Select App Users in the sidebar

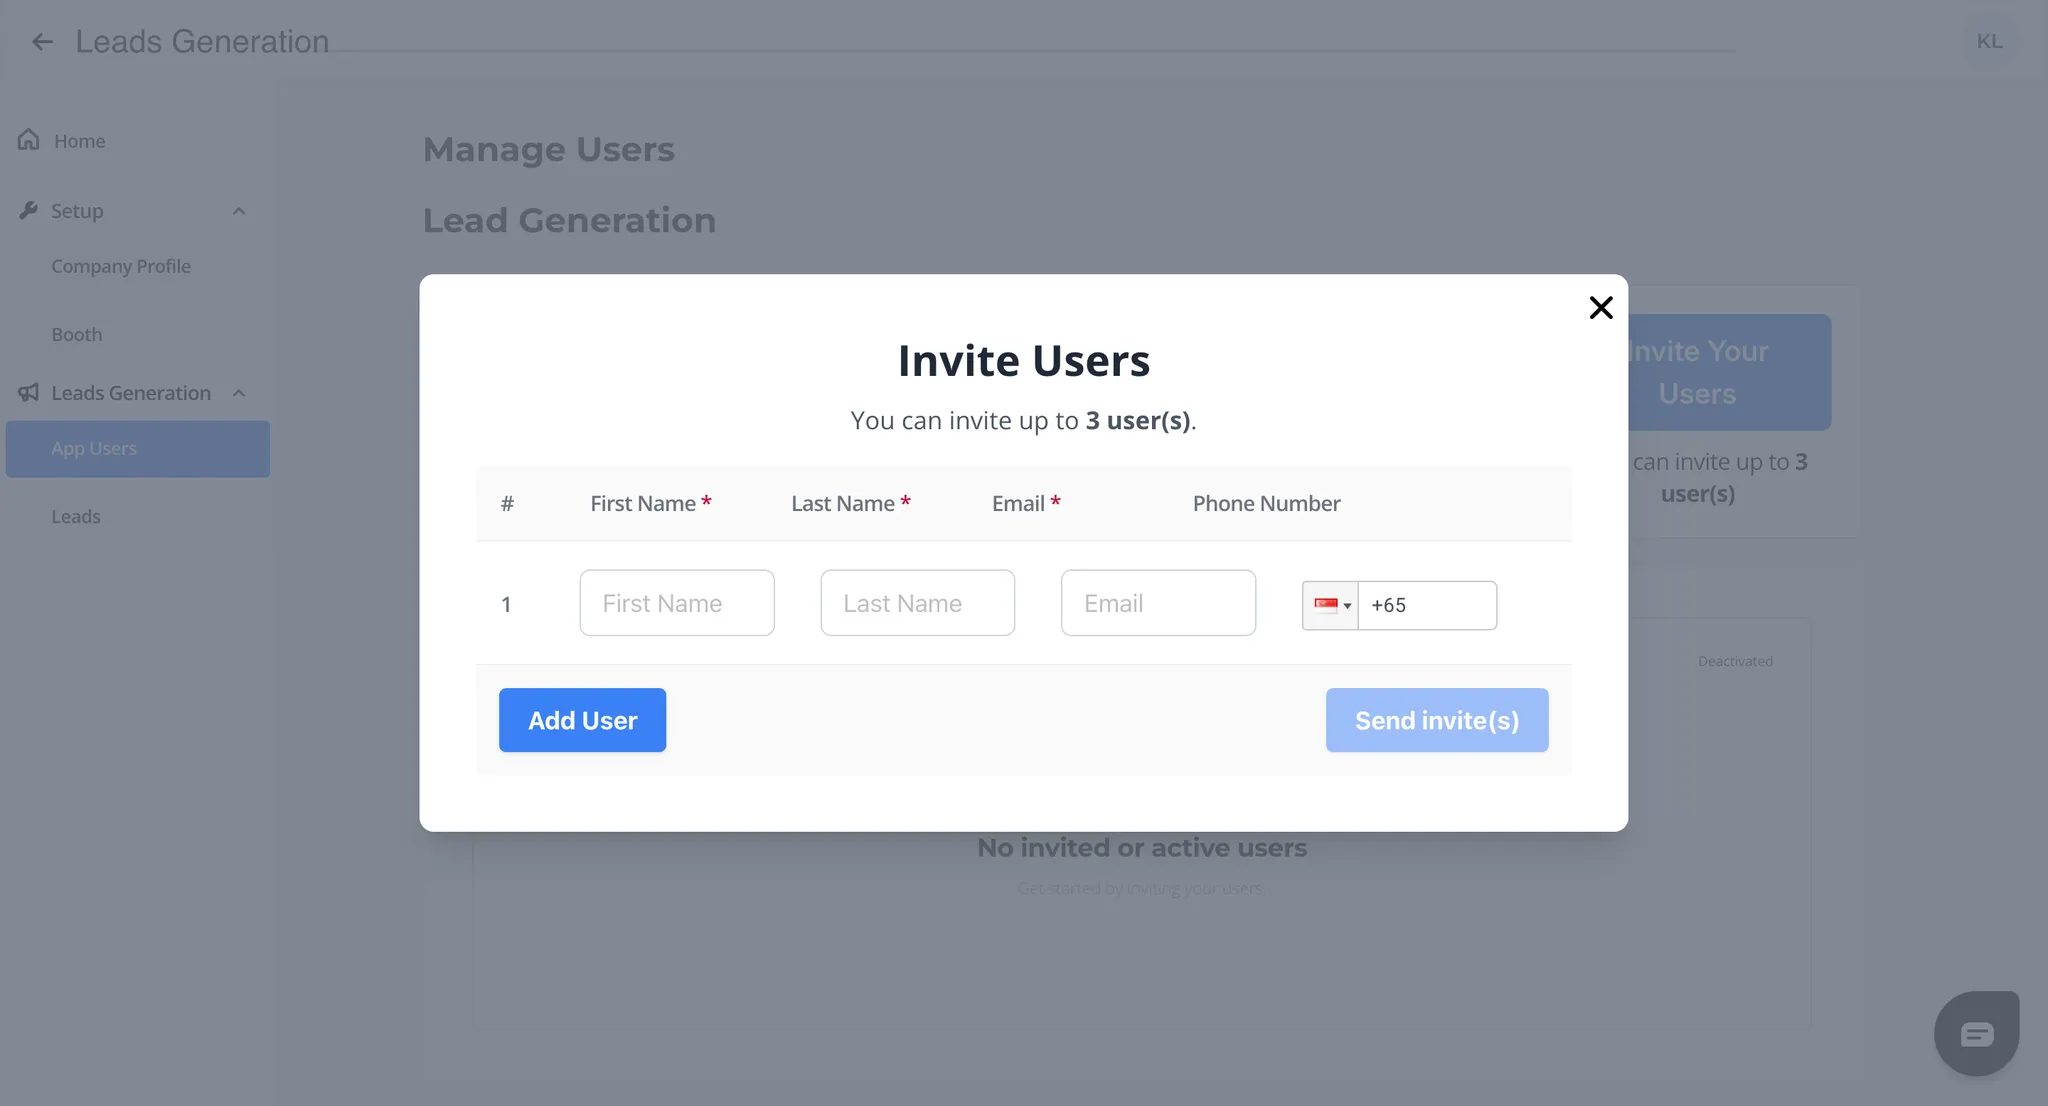click(94, 449)
